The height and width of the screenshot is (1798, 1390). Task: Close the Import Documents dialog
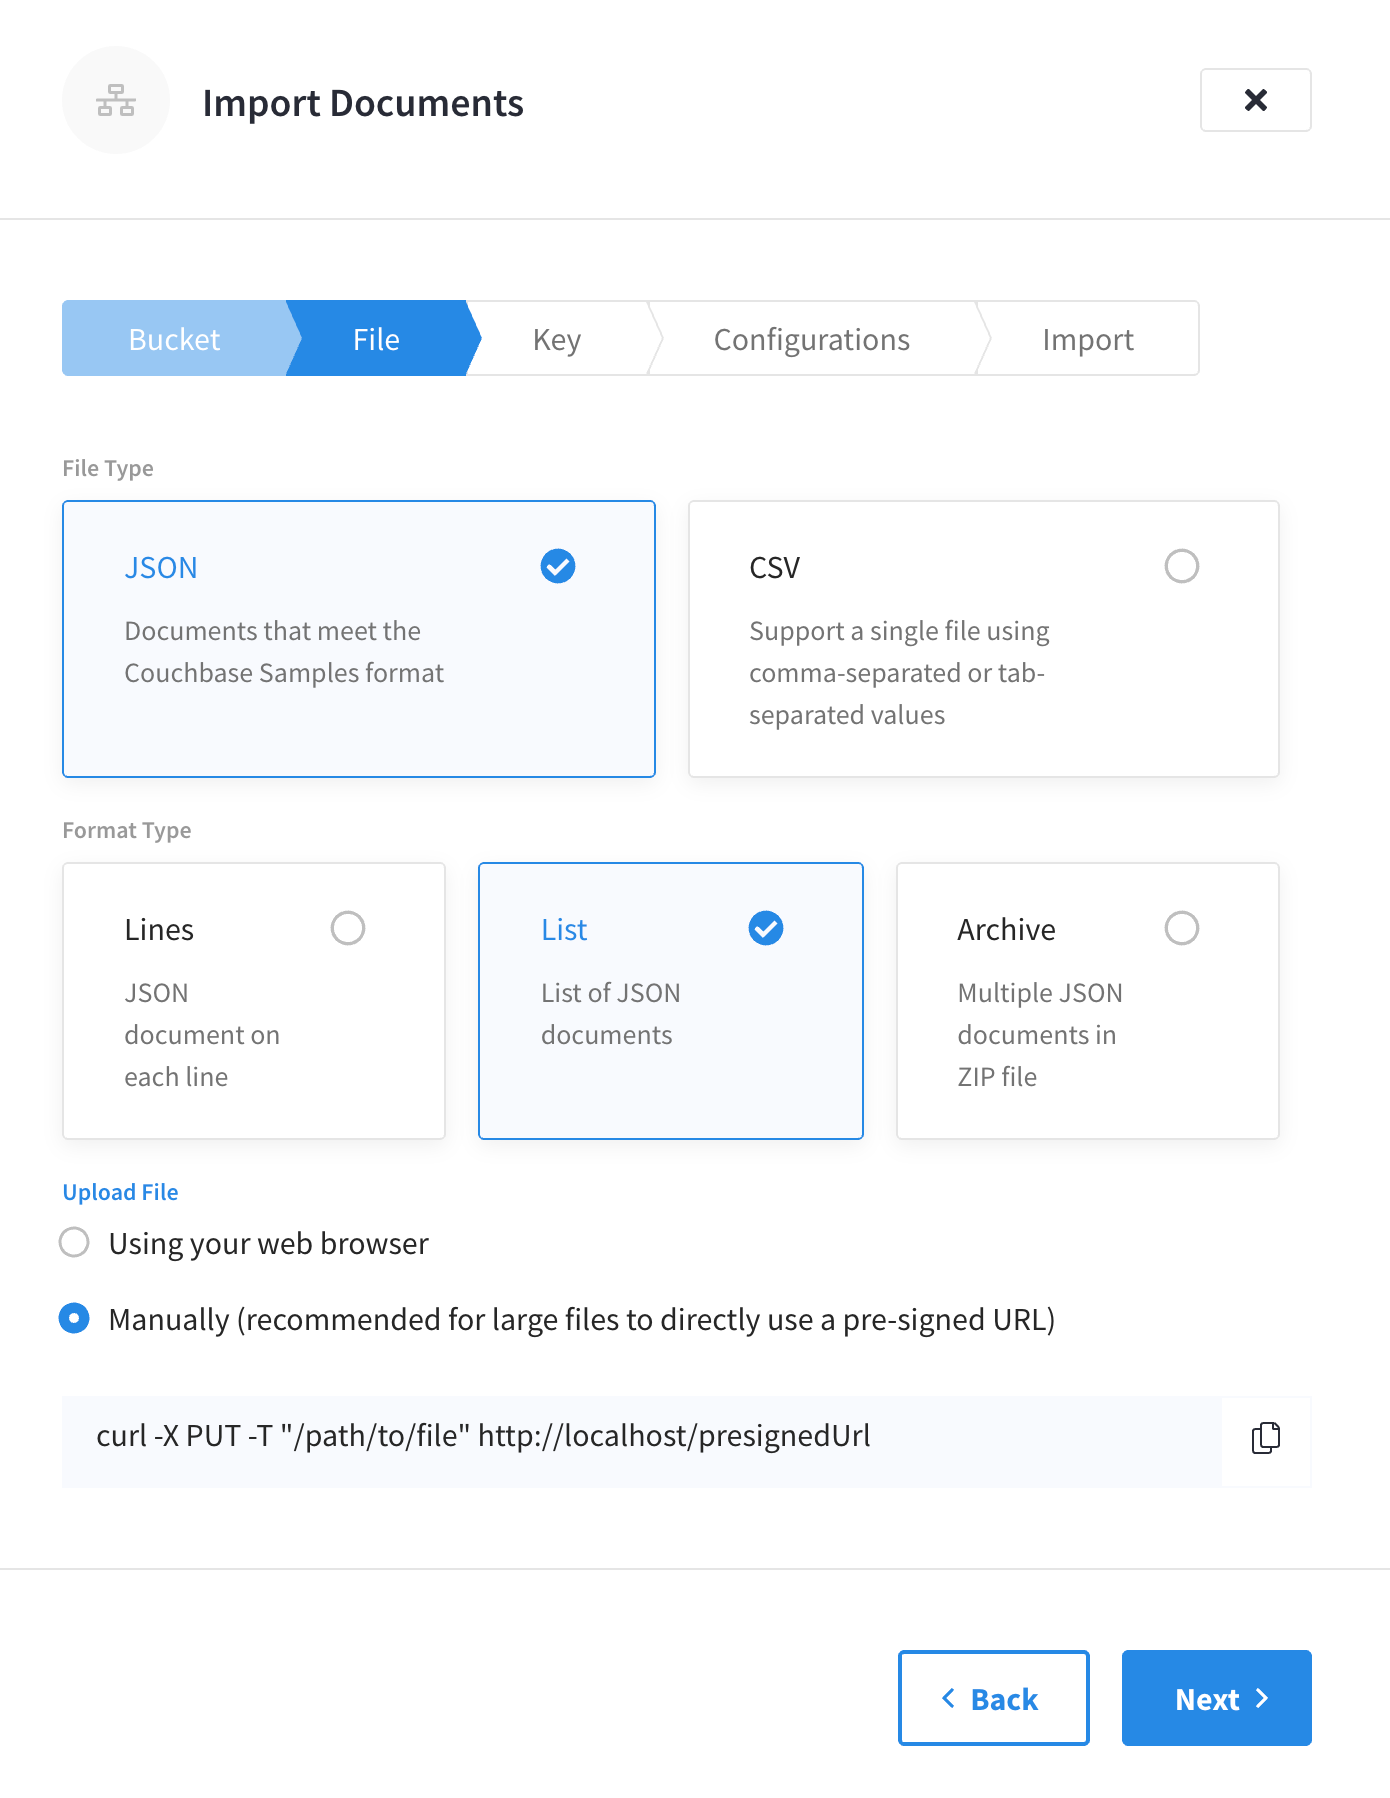tap(1255, 100)
